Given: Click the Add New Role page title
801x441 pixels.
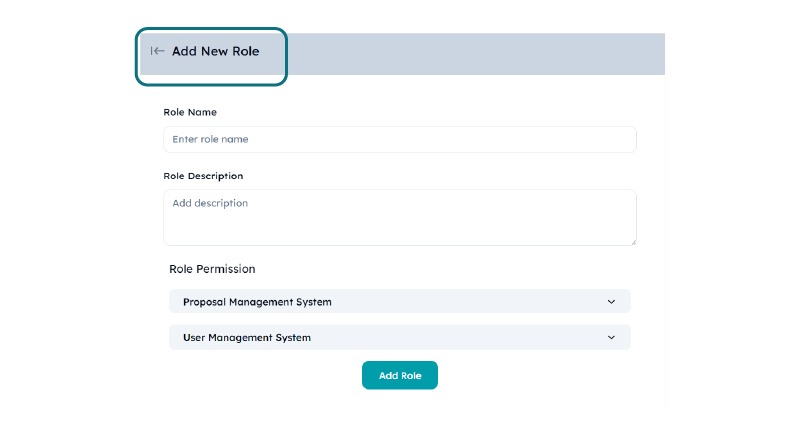Looking at the screenshot, I should click(x=215, y=51).
